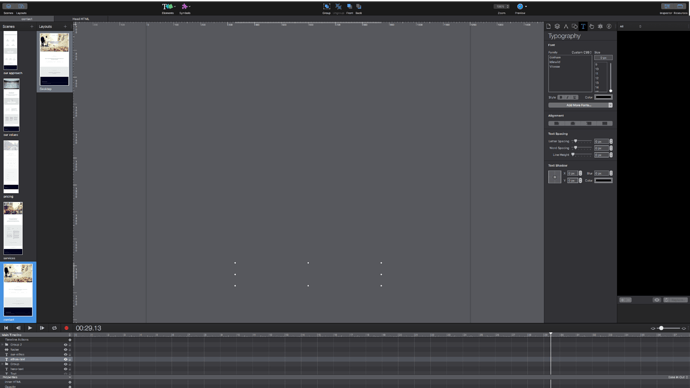Select the Typography inspector T icon

[583, 26]
